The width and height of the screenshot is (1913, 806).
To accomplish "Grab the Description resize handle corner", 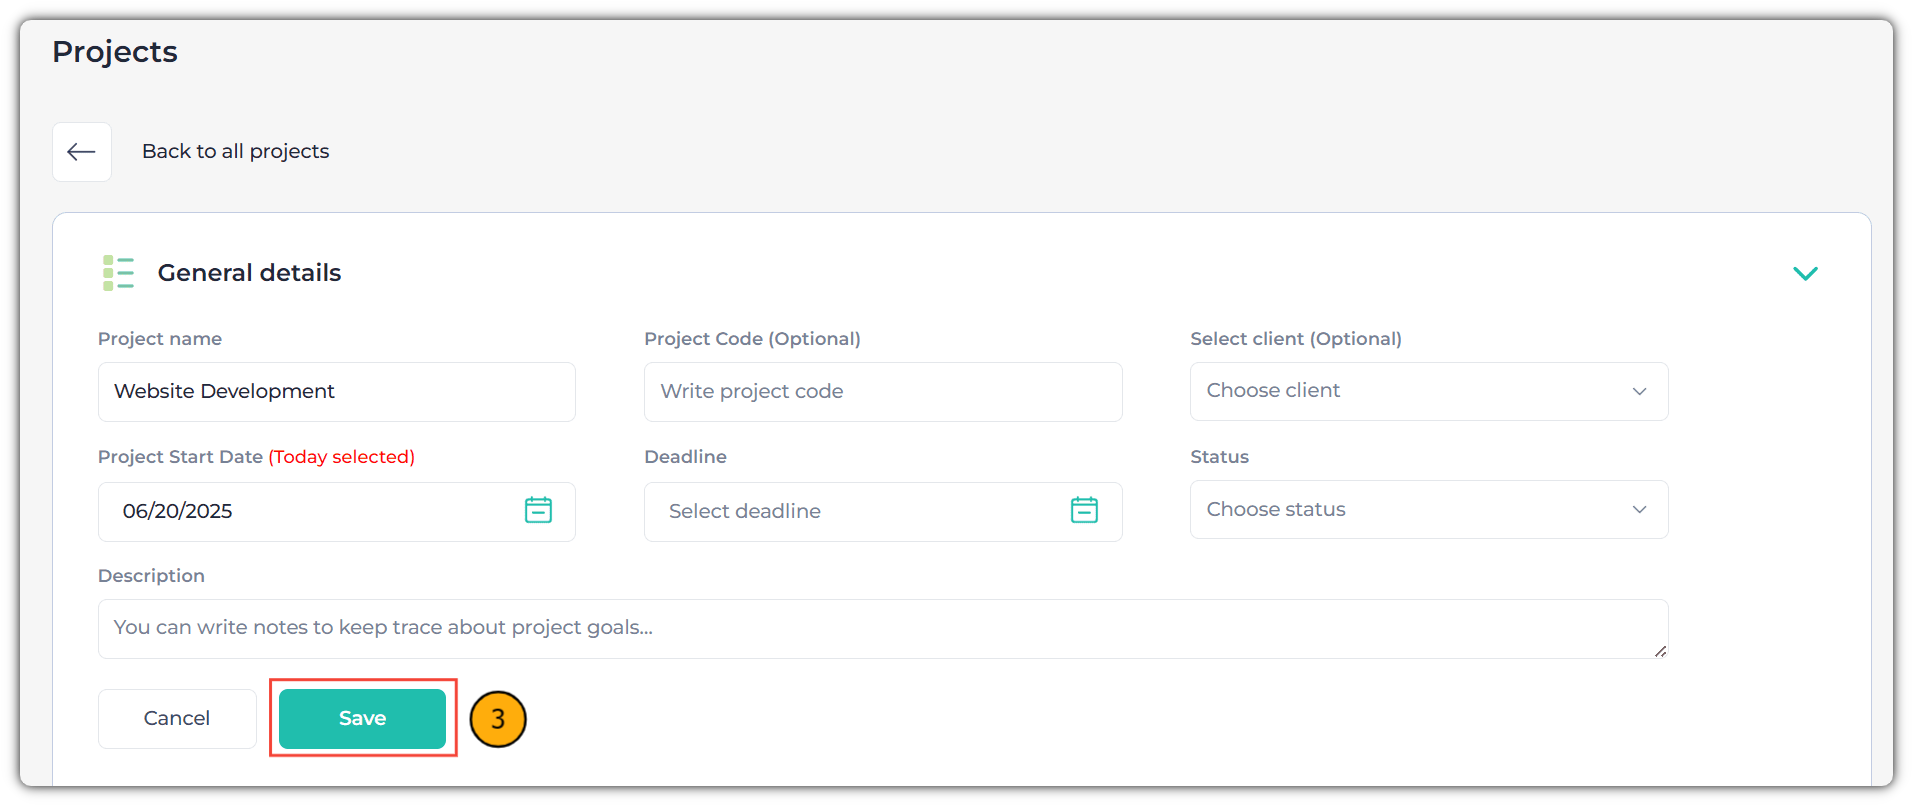I will [1660, 651].
